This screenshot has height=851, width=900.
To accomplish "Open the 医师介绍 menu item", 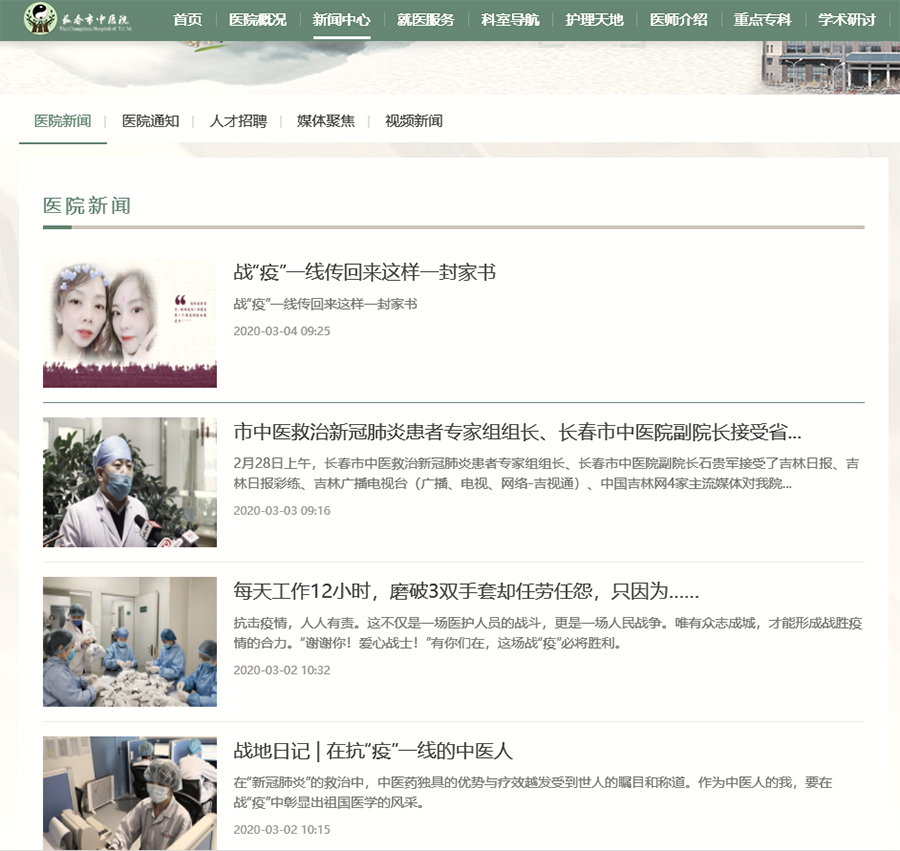I will pos(678,20).
